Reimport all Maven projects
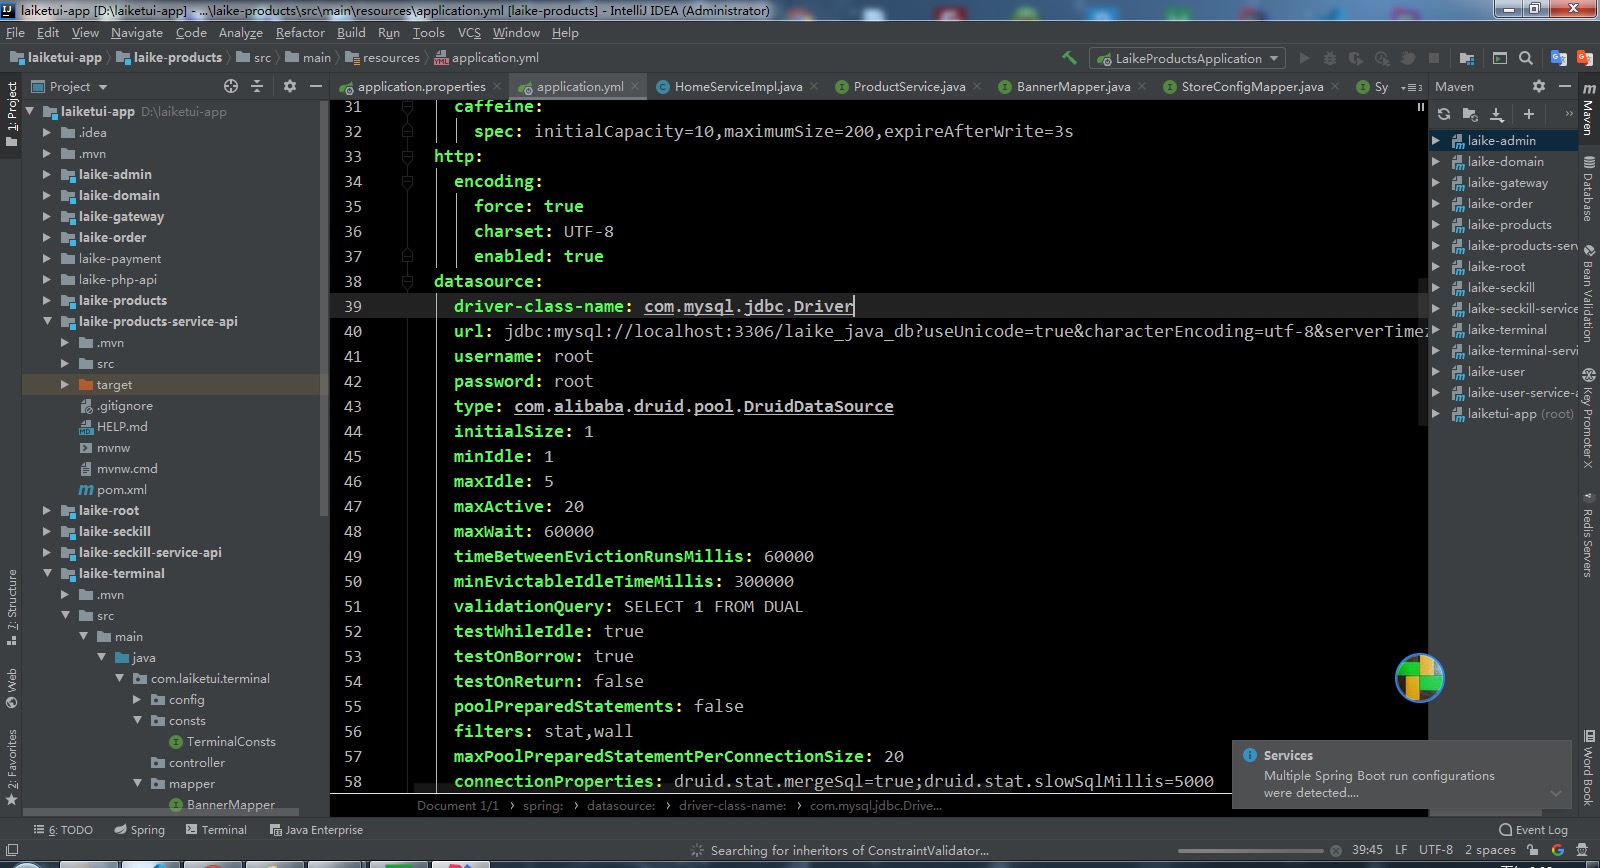The image size is (1600, 868). click(1444, 114)
